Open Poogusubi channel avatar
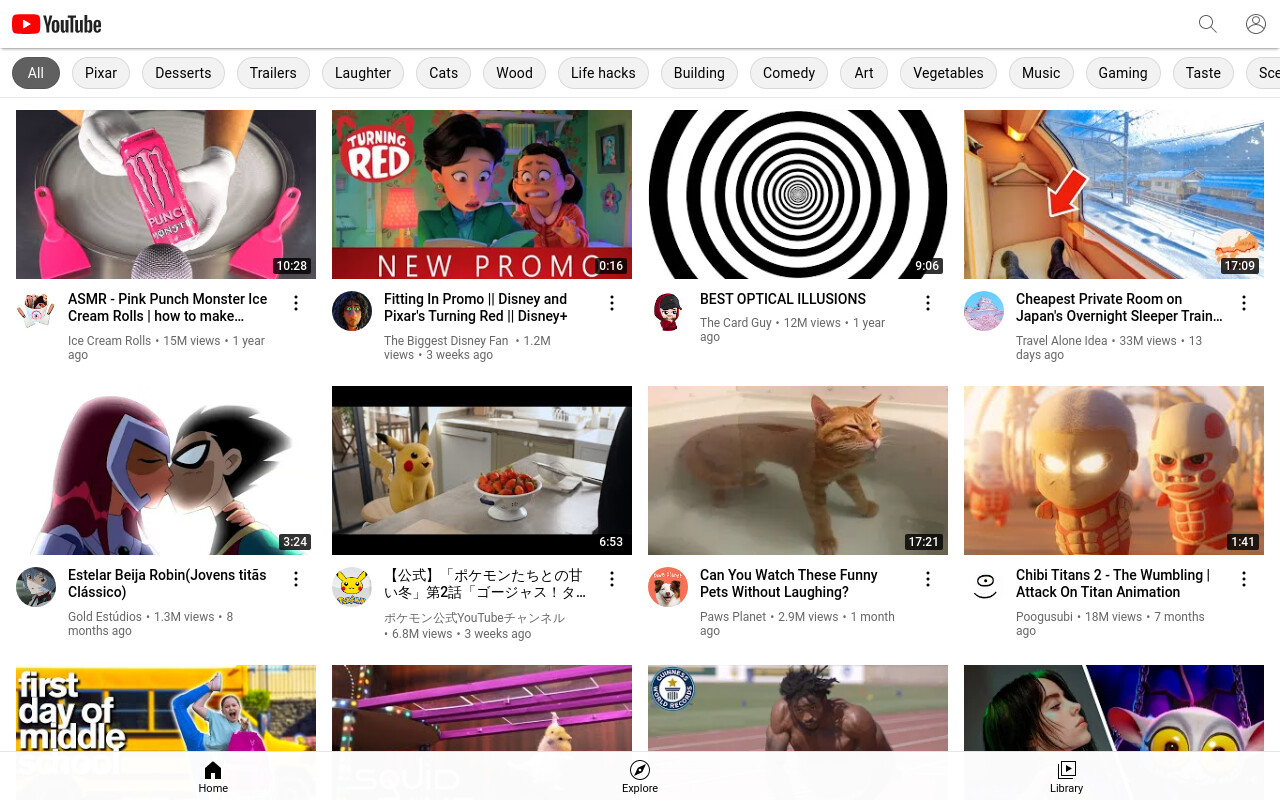Screen dimensions: 1280x800 [984, 587]
